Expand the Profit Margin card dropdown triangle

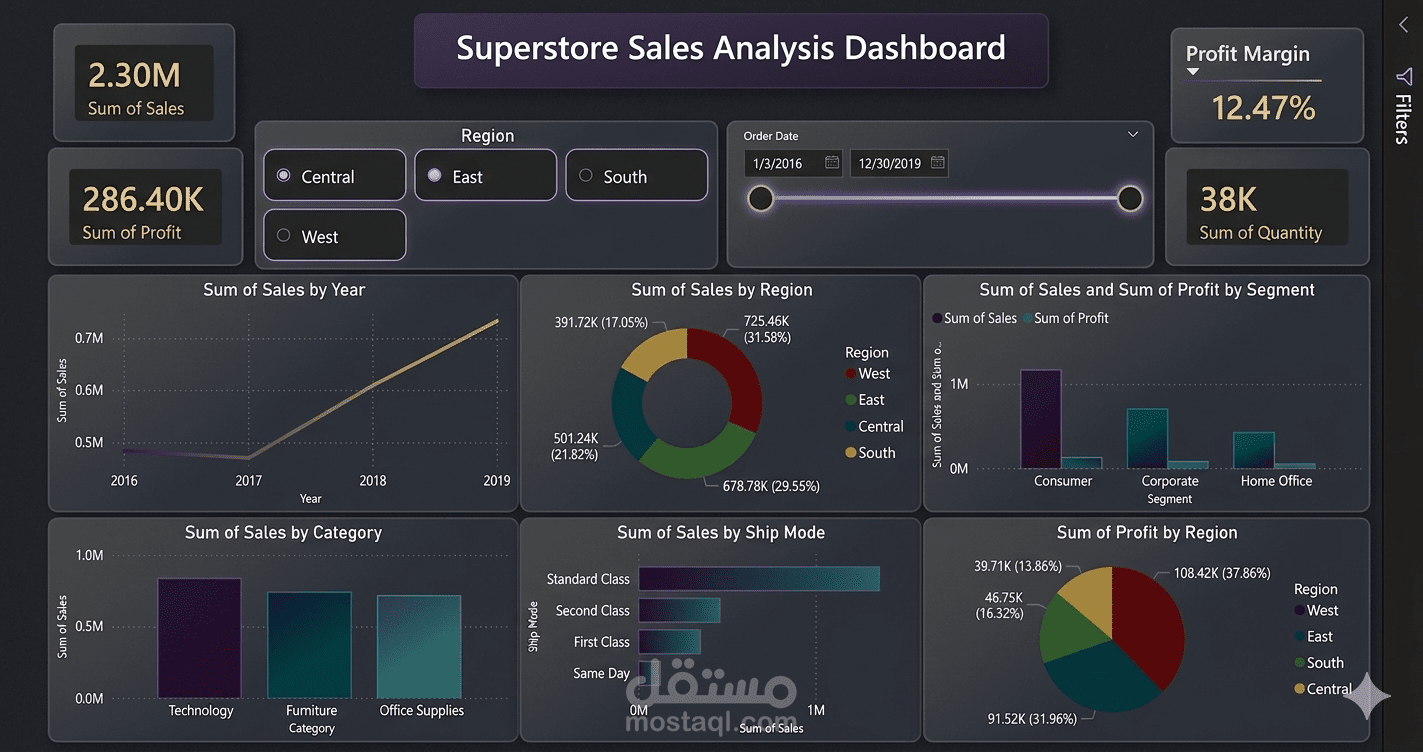coord(1192,72)
